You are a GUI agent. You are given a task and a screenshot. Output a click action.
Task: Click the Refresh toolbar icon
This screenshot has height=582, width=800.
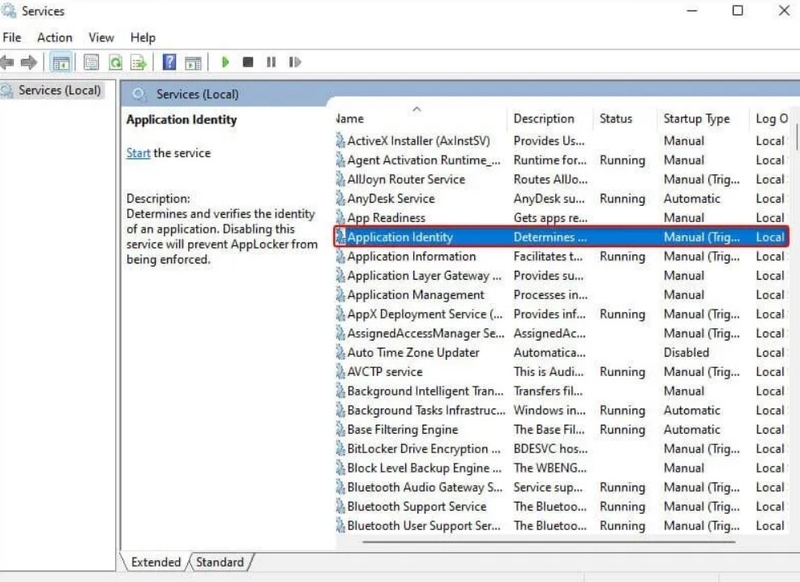click(x=116, y=63)
